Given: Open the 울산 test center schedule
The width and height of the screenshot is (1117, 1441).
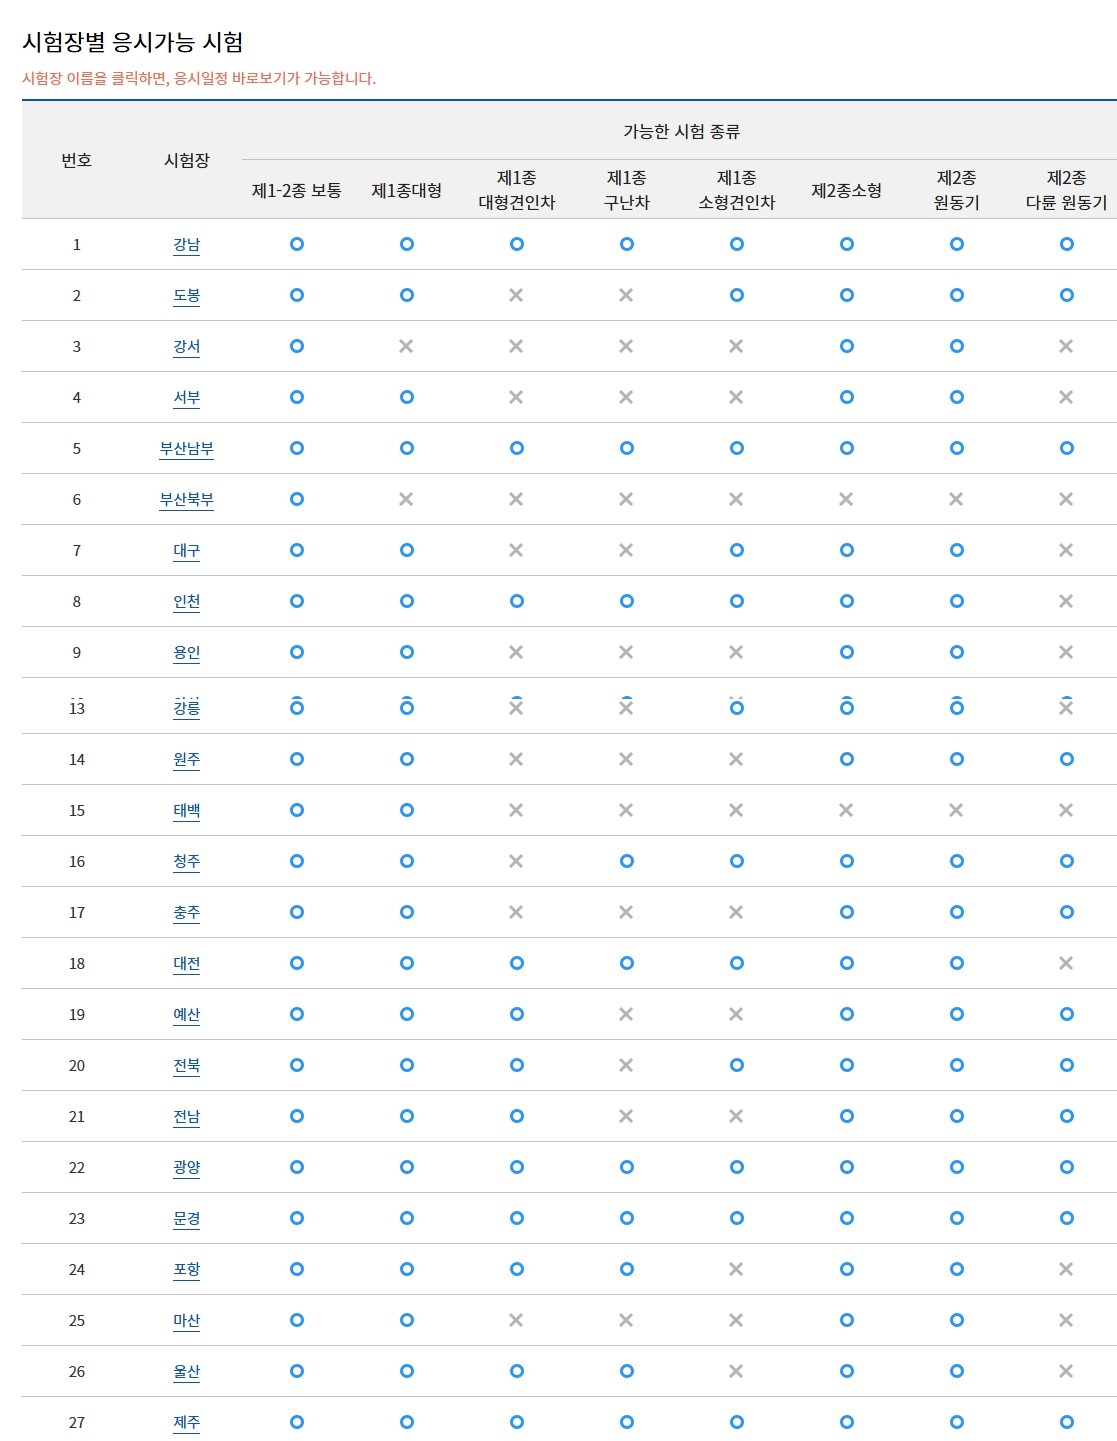Looking at the screenshot, I should 186,1371.
